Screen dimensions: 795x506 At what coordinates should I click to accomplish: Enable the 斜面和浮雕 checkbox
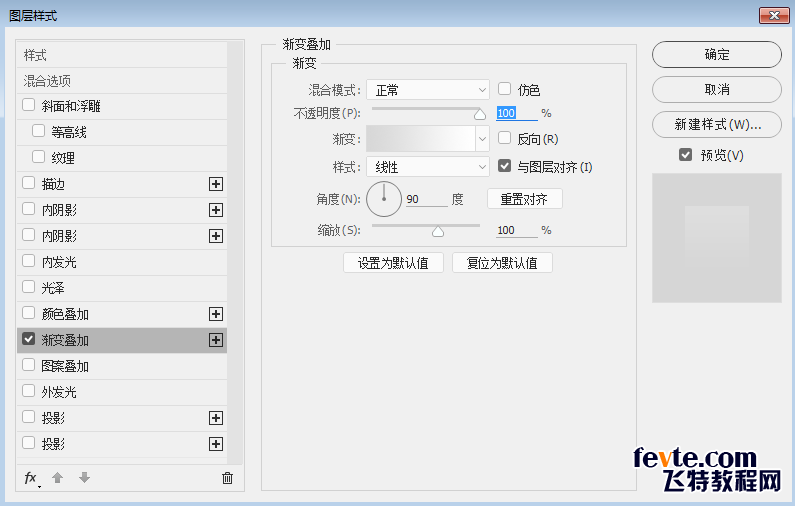[28, 105]
